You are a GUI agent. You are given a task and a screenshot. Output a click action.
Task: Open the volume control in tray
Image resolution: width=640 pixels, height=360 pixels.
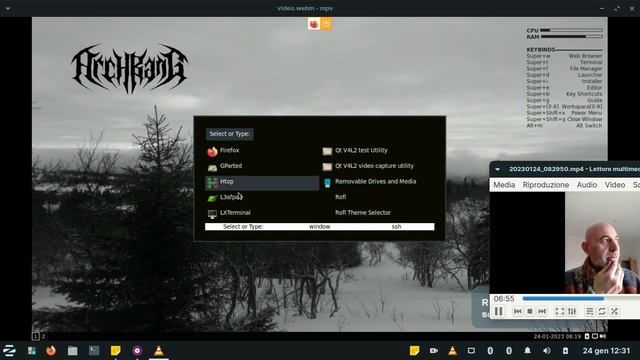click(x=547, y=351)
